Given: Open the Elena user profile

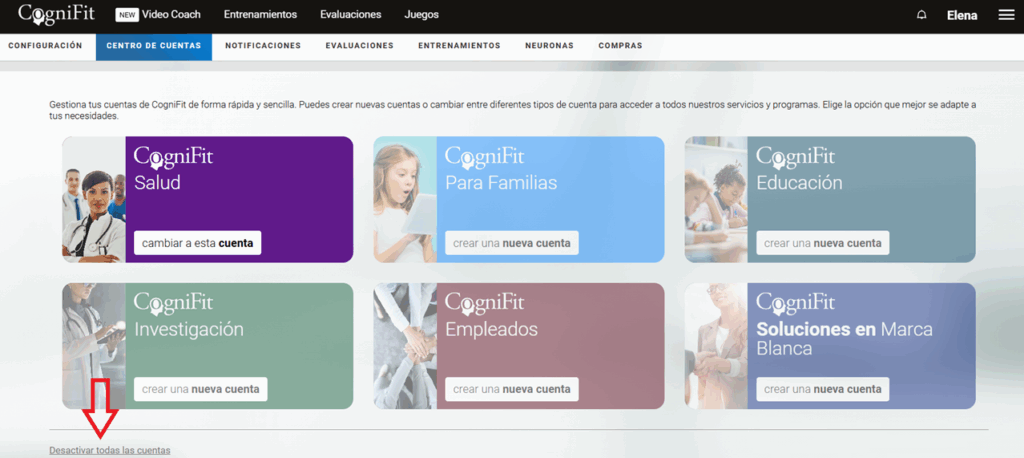Looking at the screenshot, I should point(962,16).
